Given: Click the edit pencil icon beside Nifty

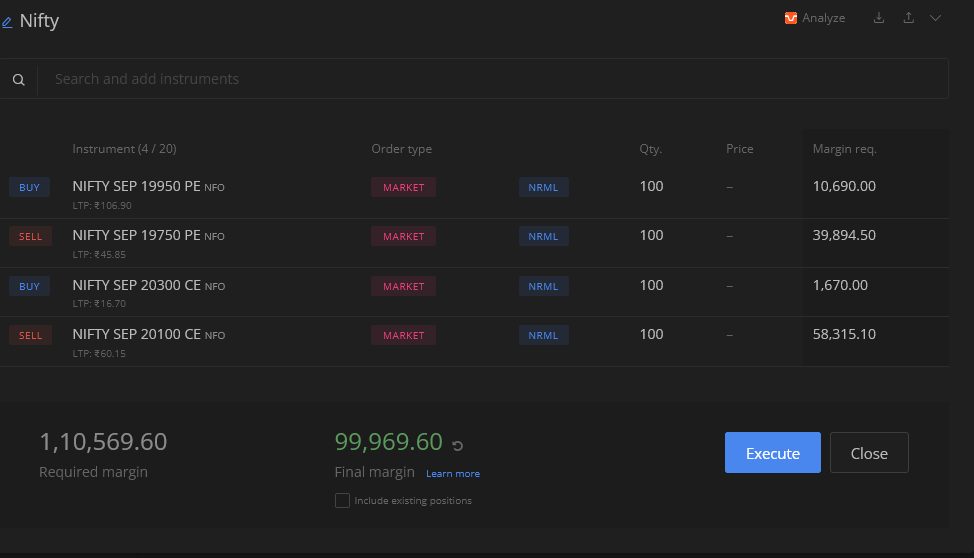Looking at the screenshot, I should (7, 22).
